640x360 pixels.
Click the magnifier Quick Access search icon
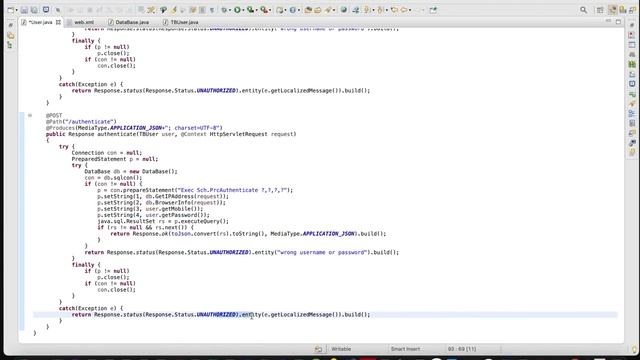(584, 10)
